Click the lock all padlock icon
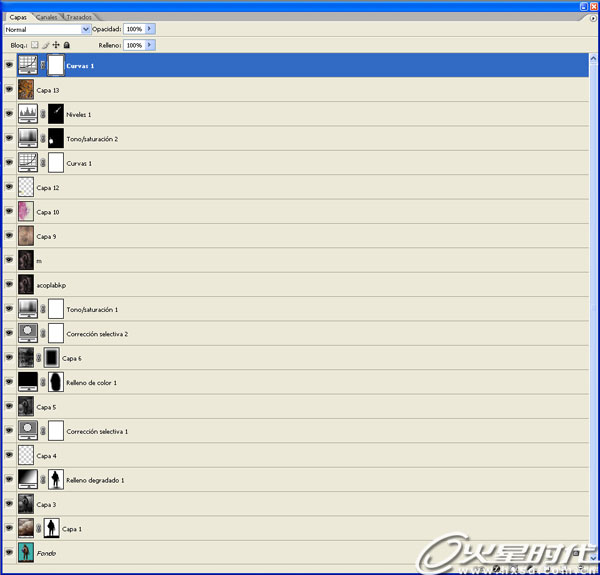The image size is (600, 575). tap(67, 45)
